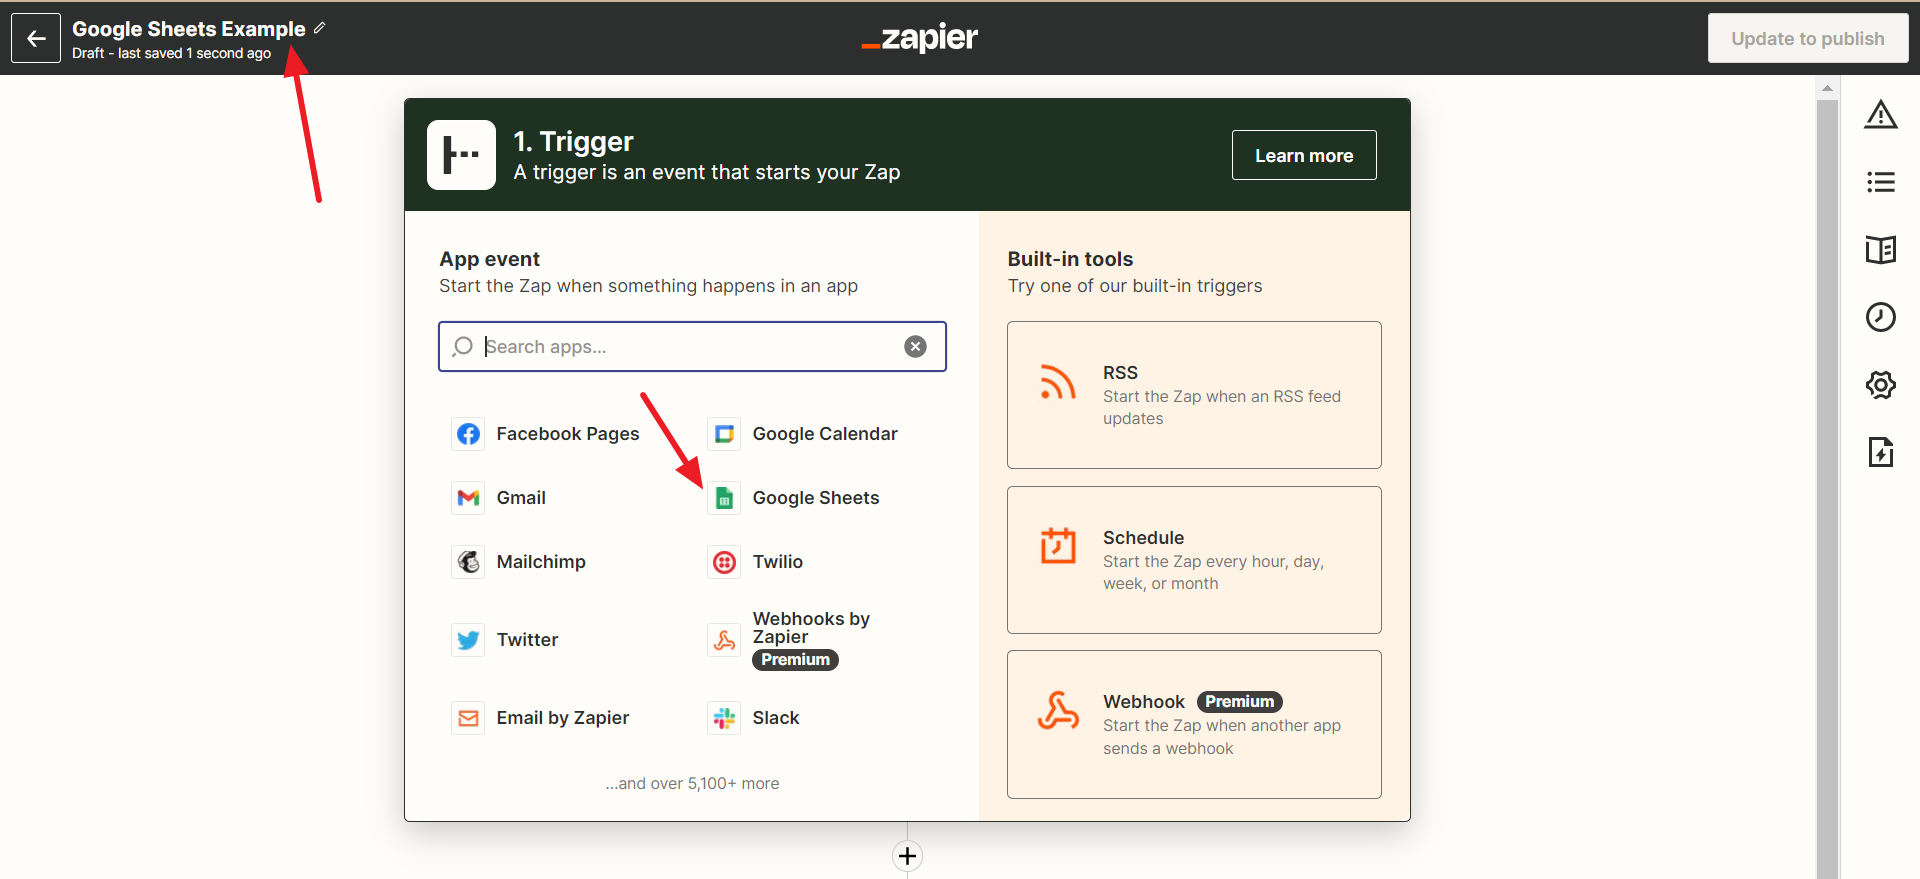Focus the Search apps input field

coord(692,346)
